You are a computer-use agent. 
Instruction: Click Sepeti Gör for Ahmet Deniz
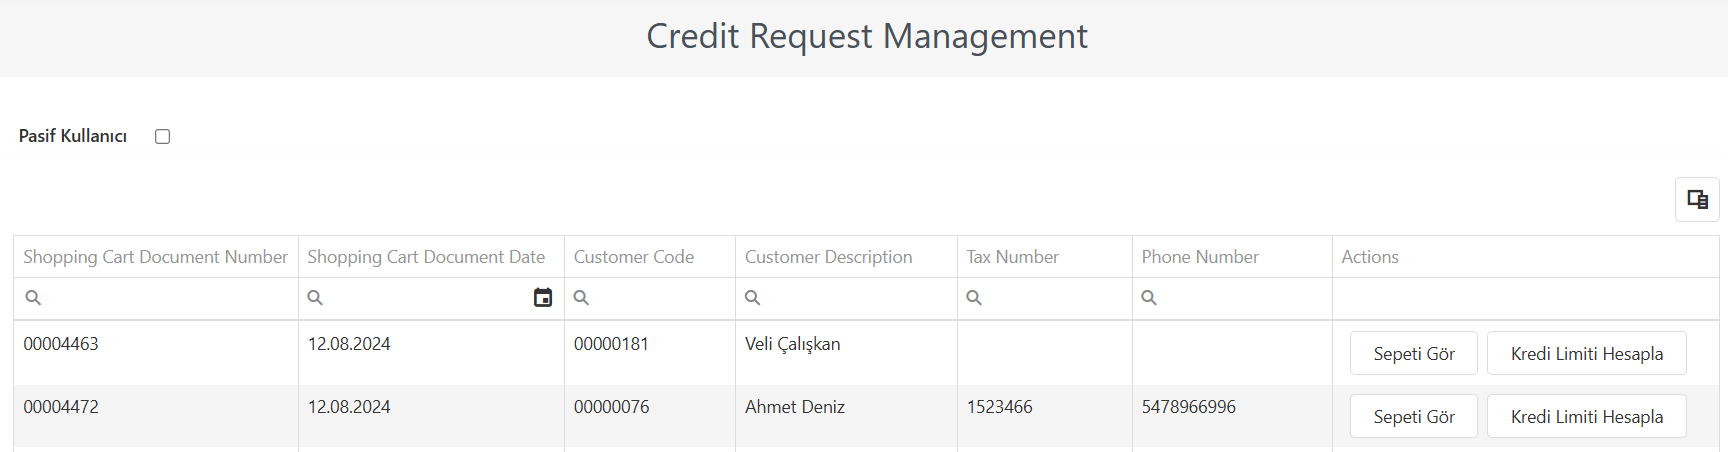point(1414,416)
